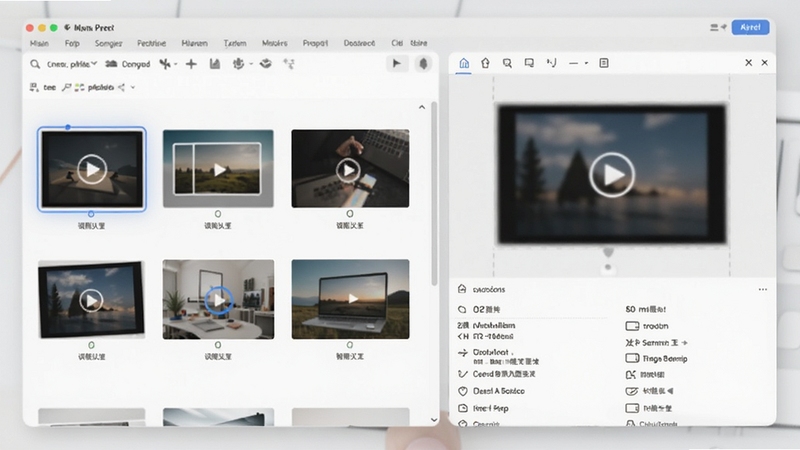Click the down chevron at the gallery bottom
800x450 pixels.
(434, 420)
